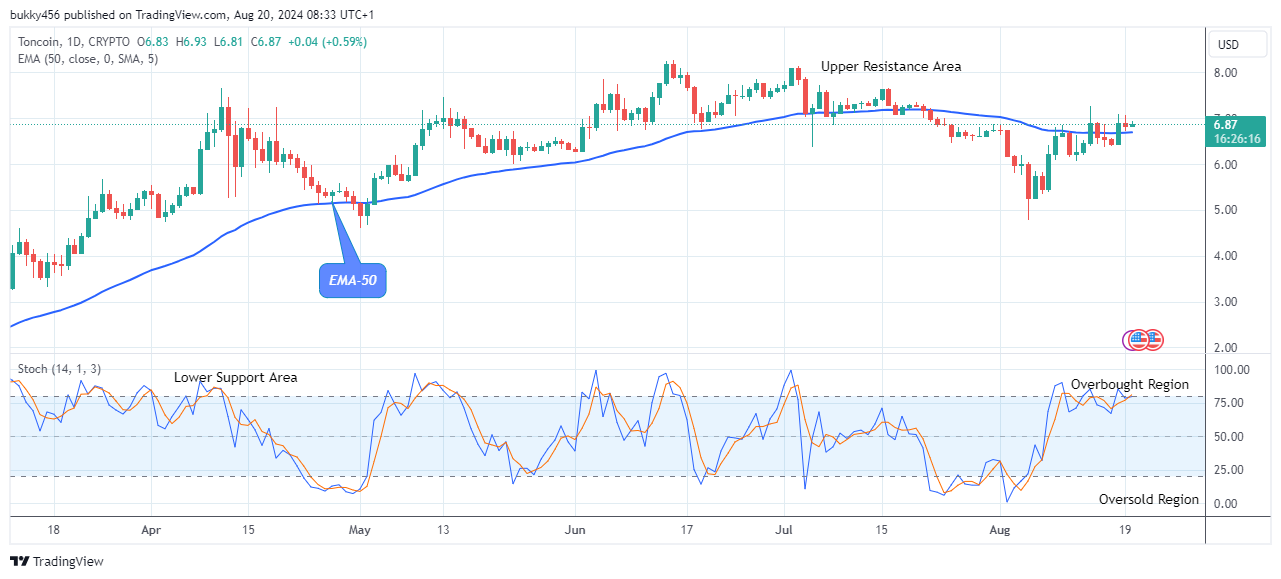The width and height of the screenshot is (1281, 579).
Task: Click the 'Lower Support Area' text annotation
Action: point(235,377)
